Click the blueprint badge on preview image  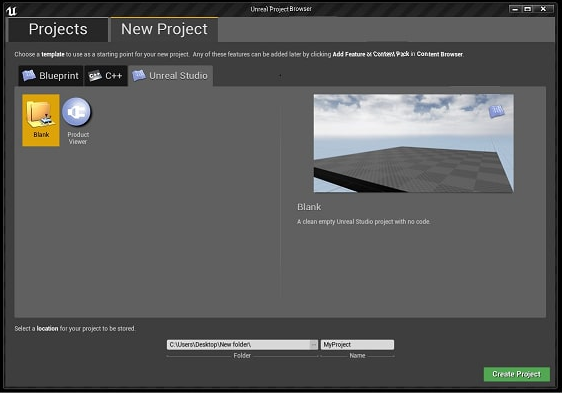pyautogui.click(x=496, y=112)
